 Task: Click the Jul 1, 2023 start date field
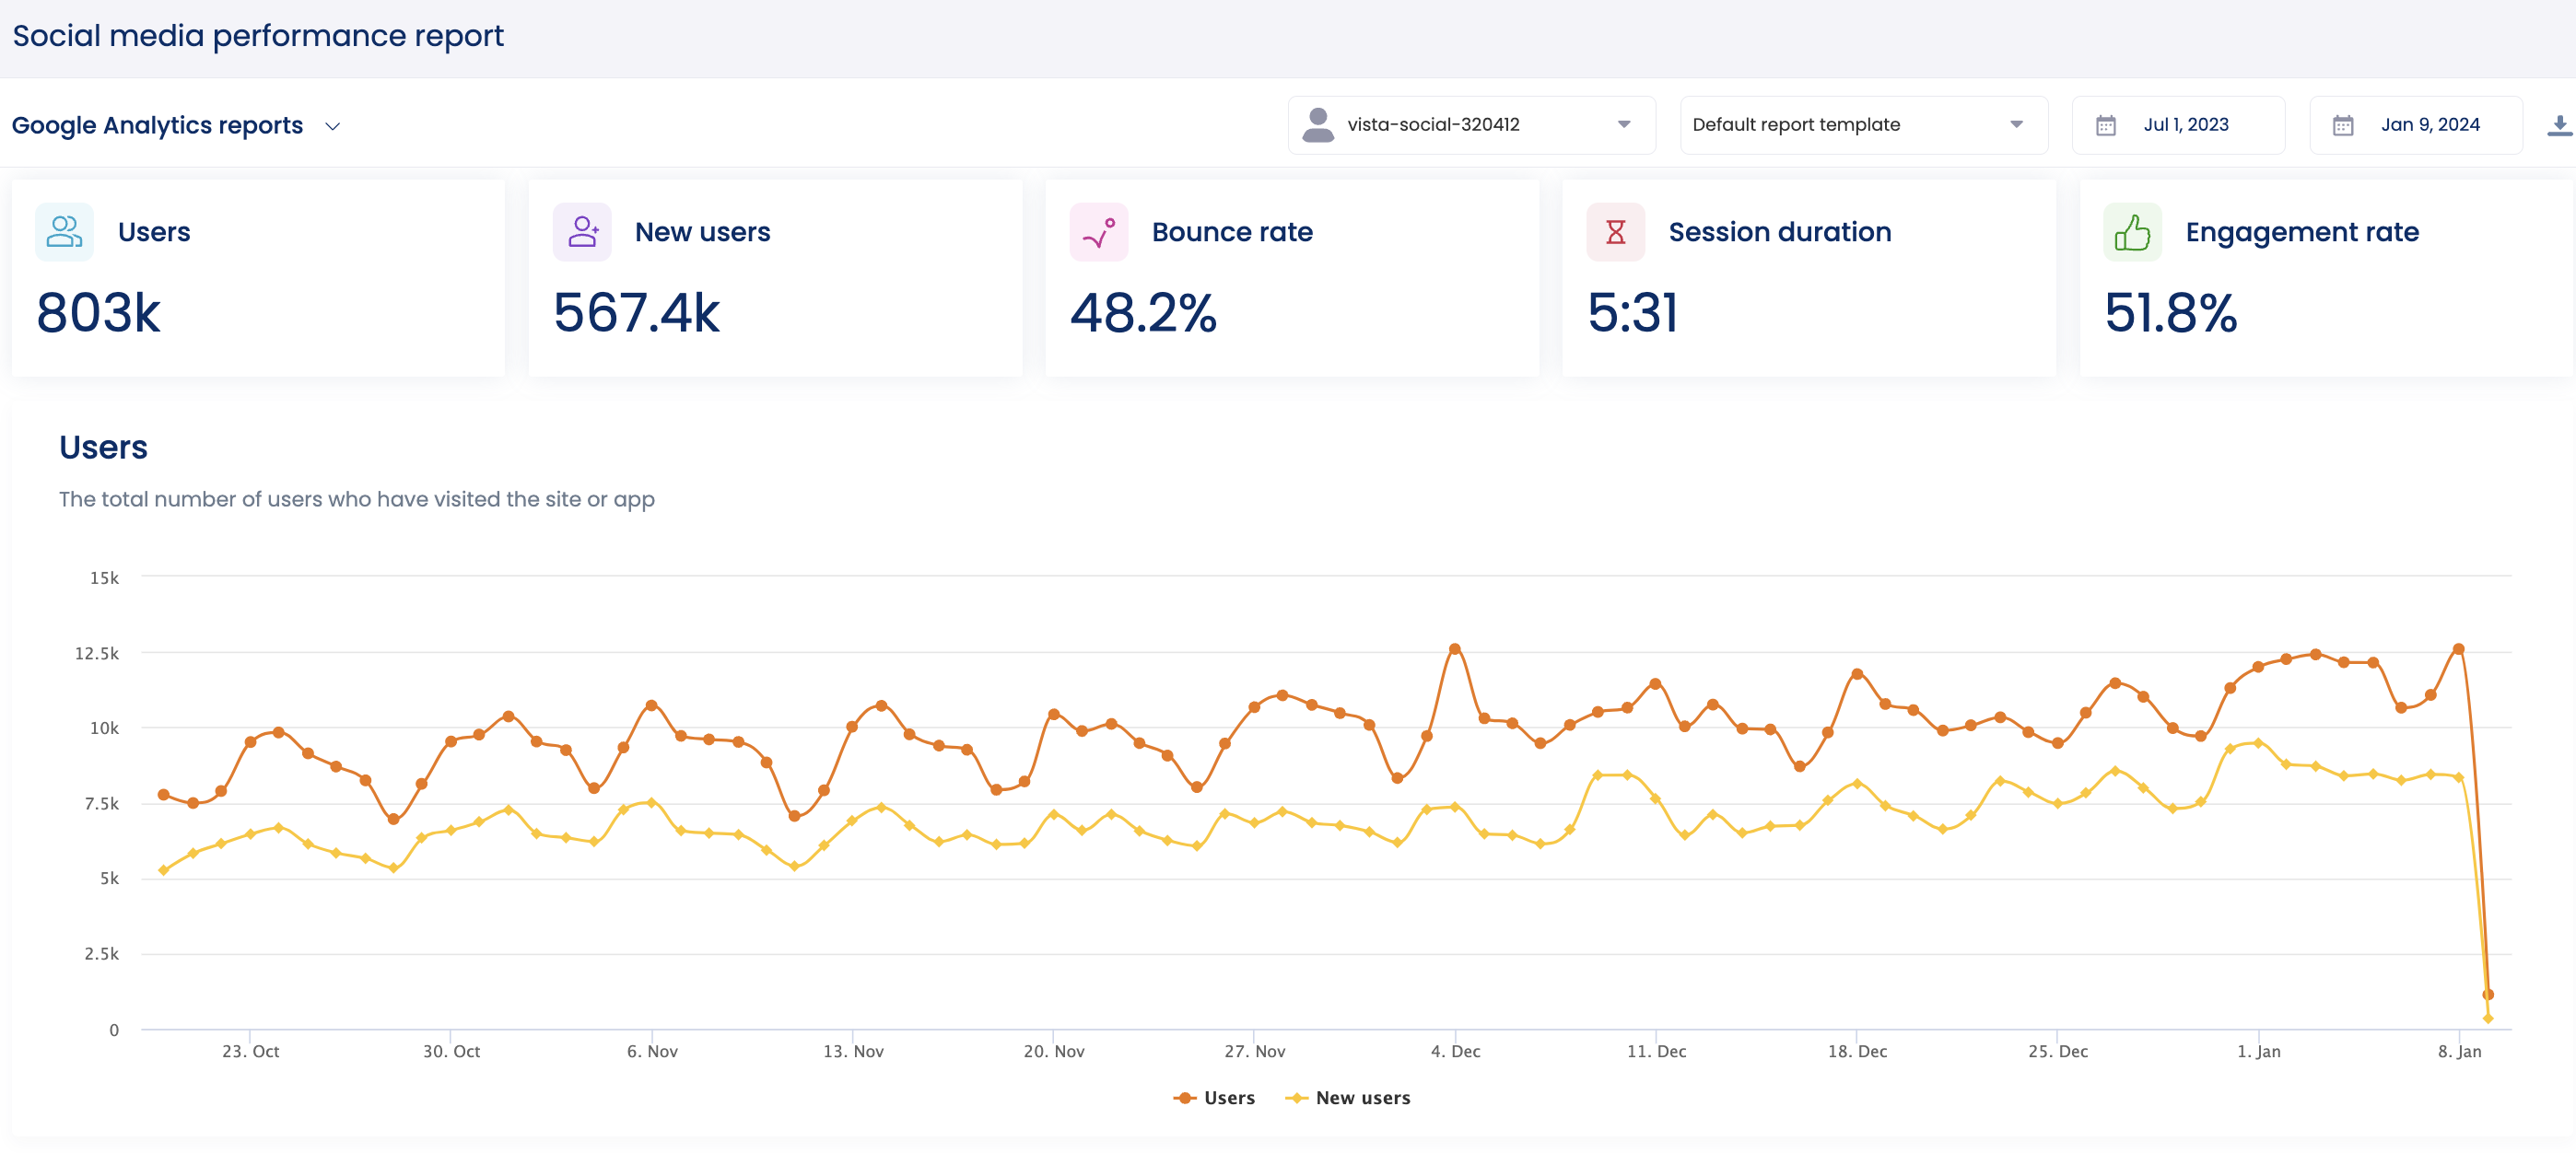click(x=2186, y=124)
